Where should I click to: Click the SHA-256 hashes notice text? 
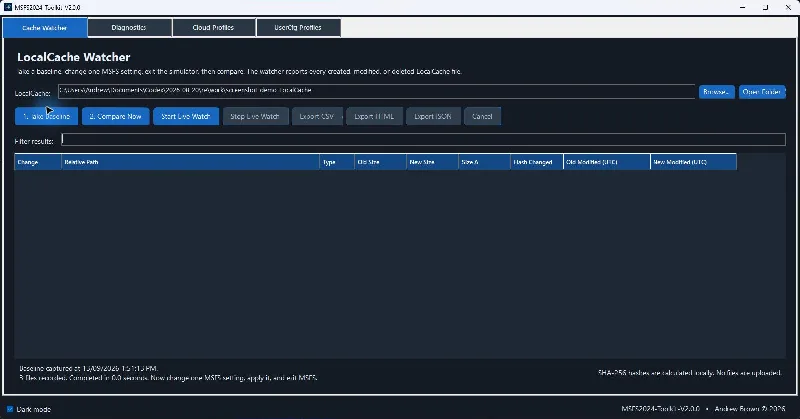(x=689, y=373)
